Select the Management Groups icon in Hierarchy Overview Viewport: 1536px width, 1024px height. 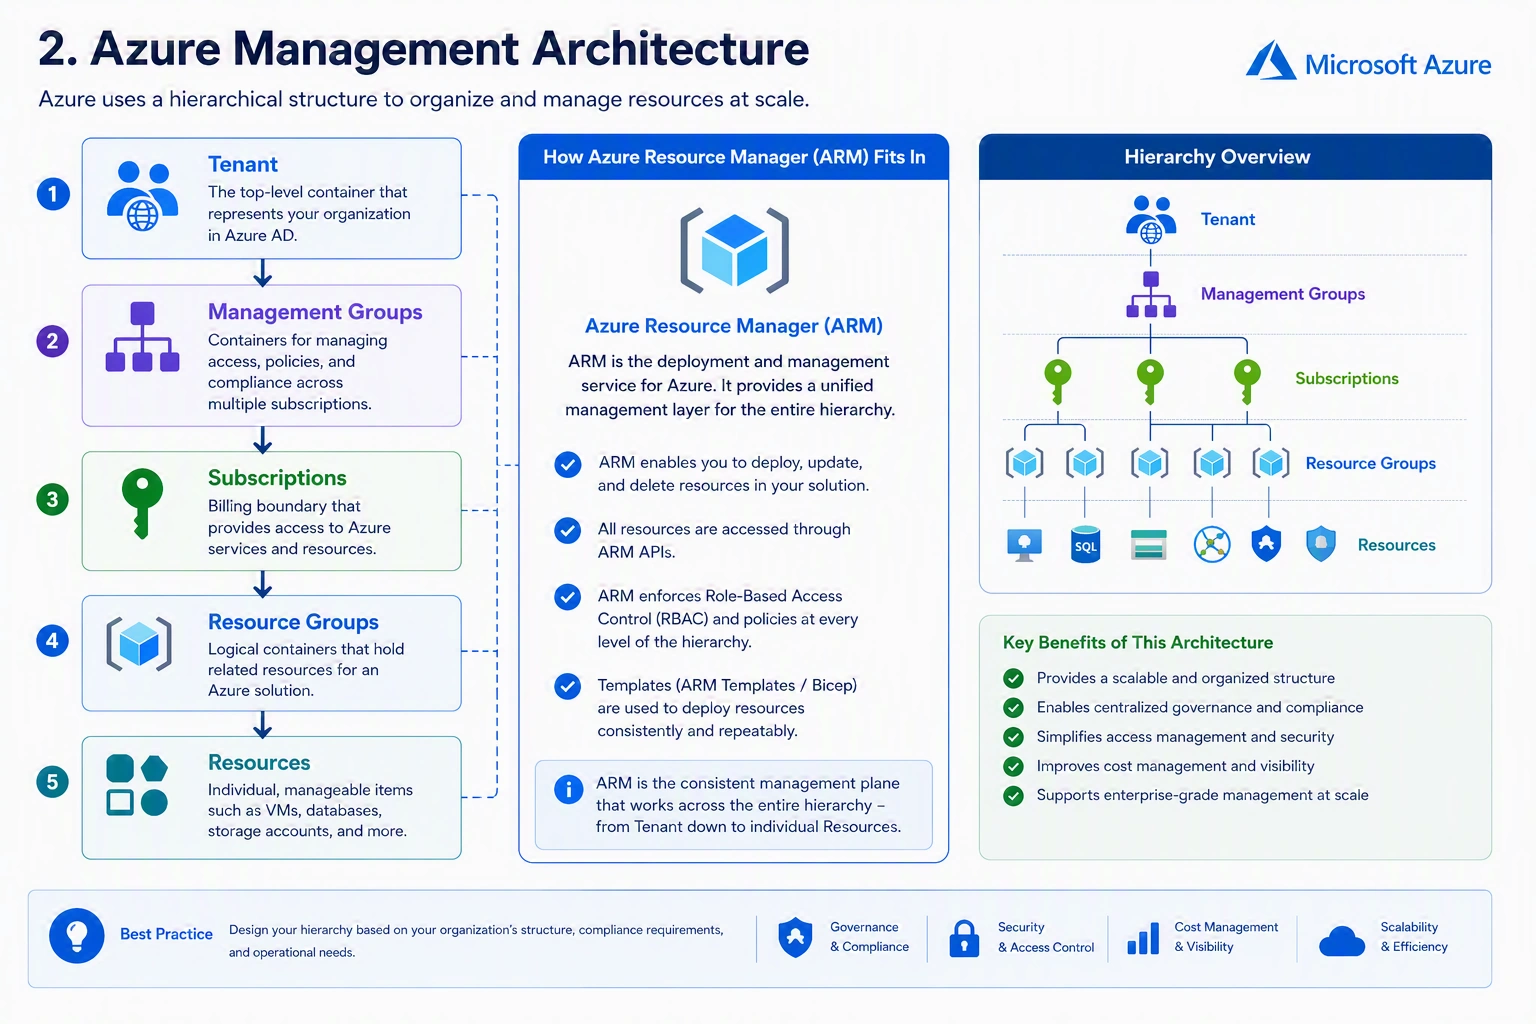[1151, 295]
